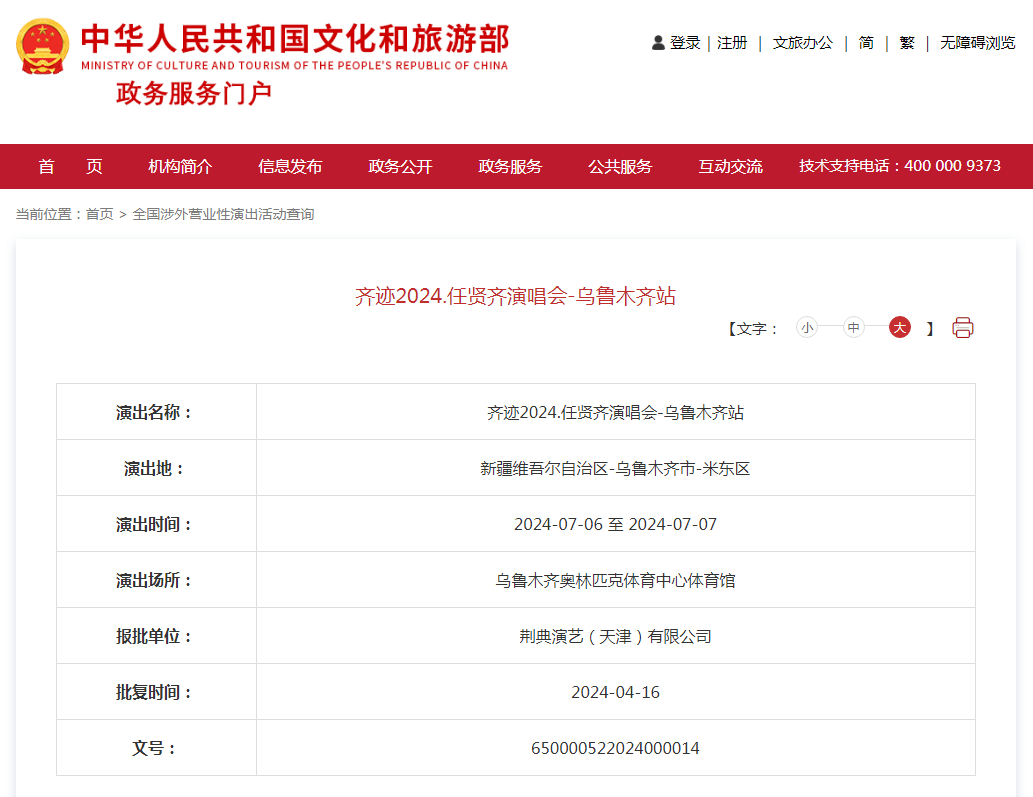Click 新疆维吾尔自治区-乌鲁木齐市-米东区 cell

[x=615, y=468]
